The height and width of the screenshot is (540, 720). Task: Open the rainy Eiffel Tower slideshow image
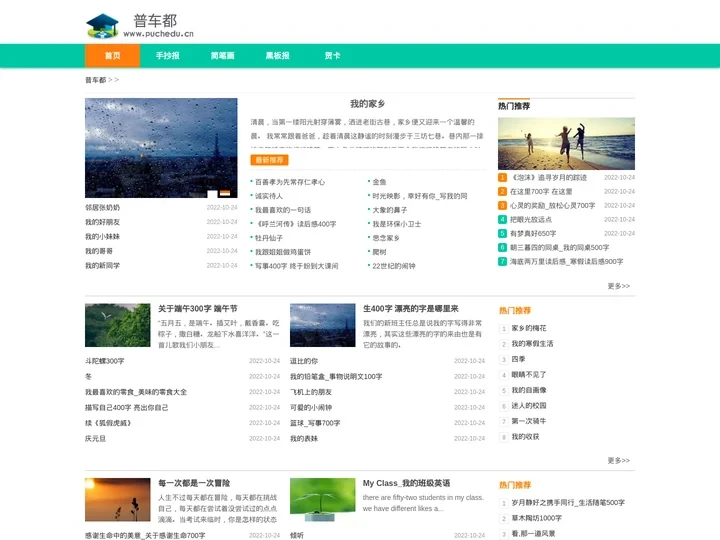(x=161, y=148)
